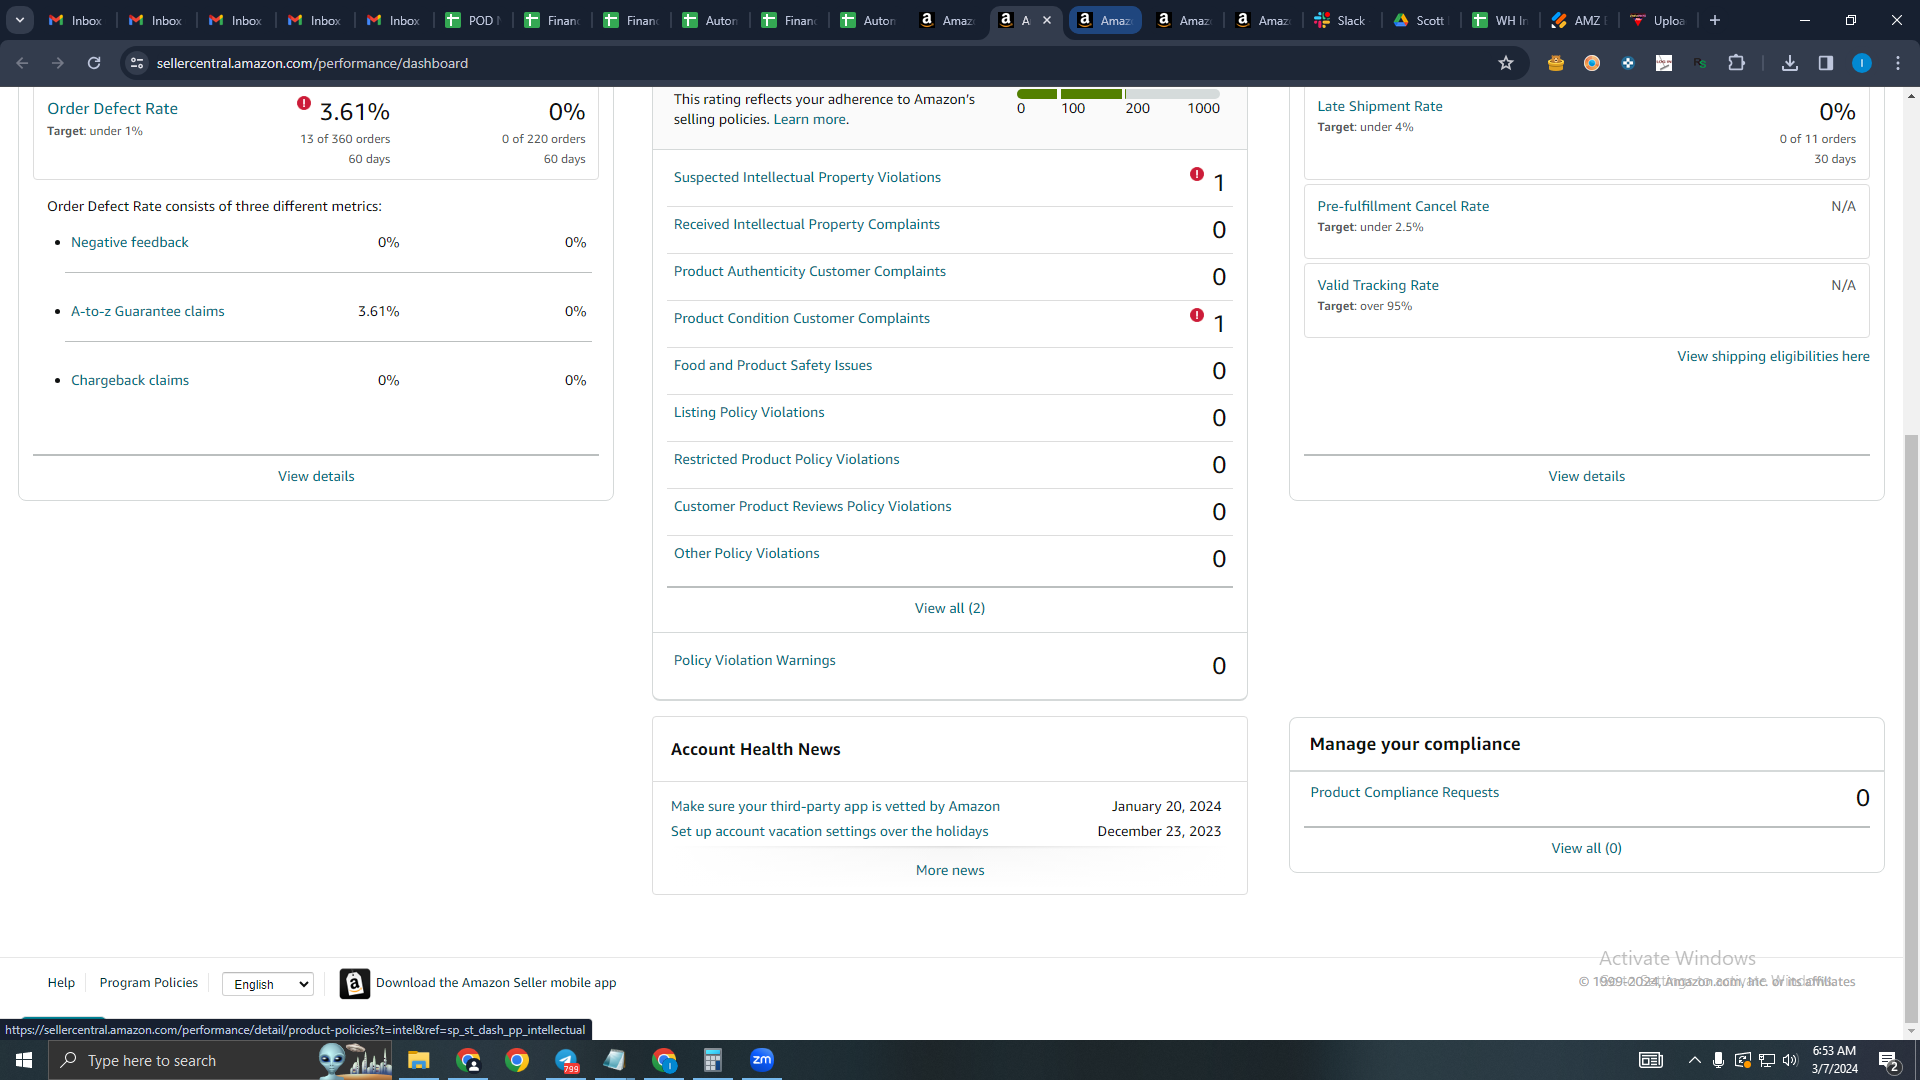Click View shipping eligibilities here
The height and width of the screenshot is (1080, 1920).
(x=1774, y=356)
